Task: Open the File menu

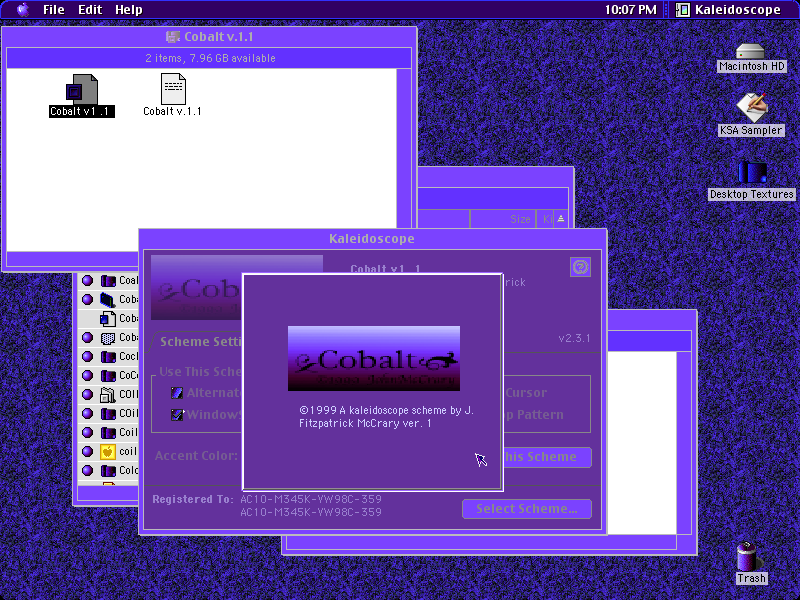Action: coord(54,10)
